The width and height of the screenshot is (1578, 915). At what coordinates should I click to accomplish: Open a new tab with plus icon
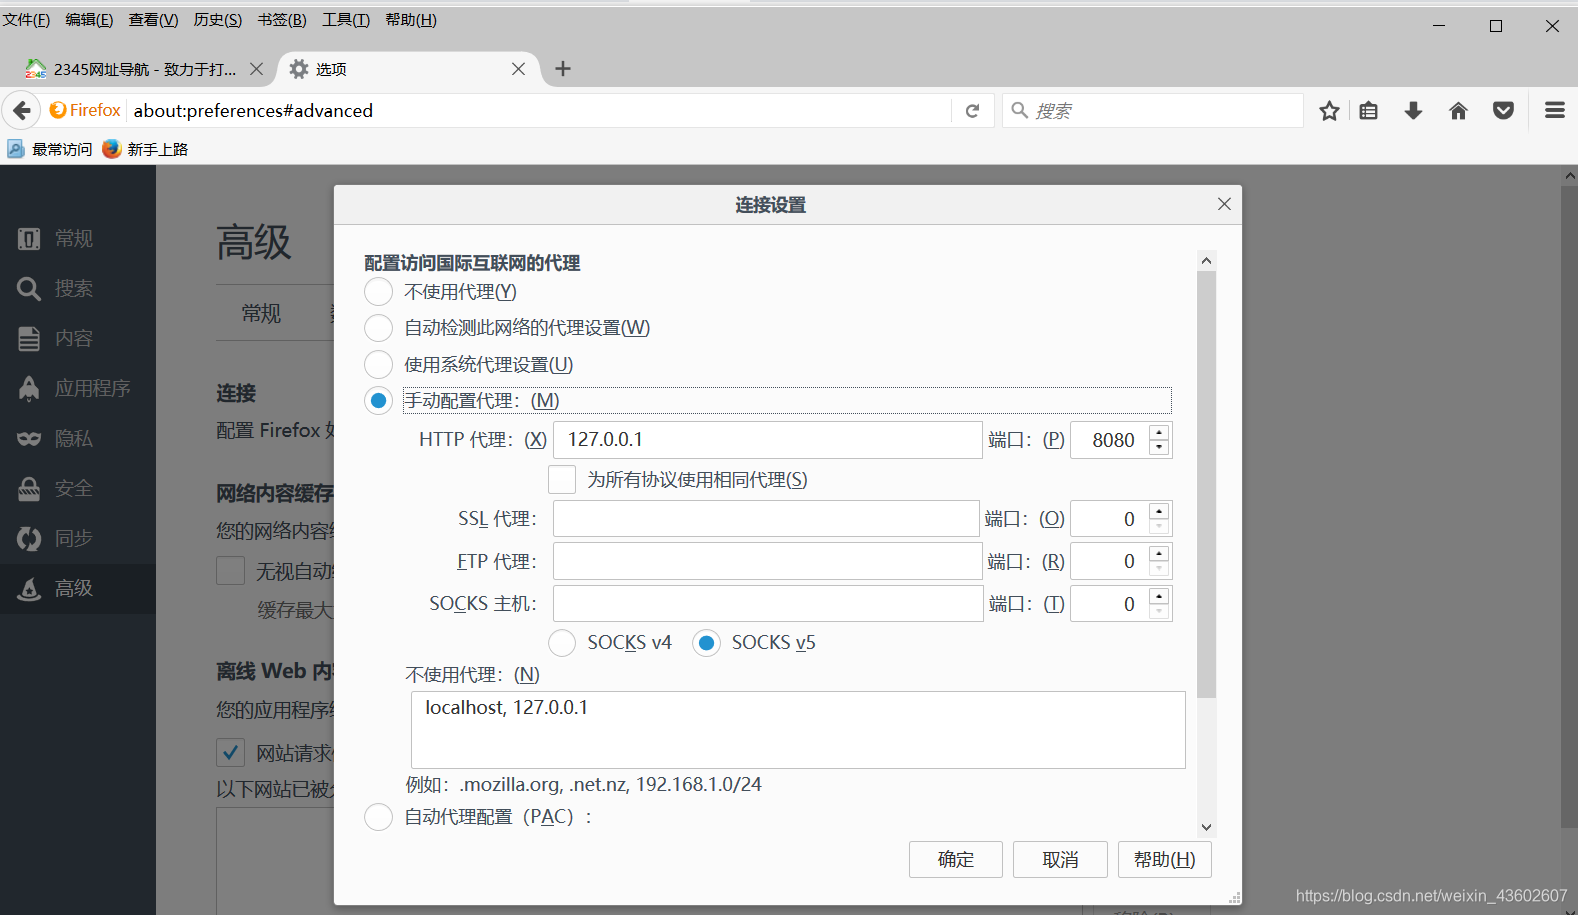point(563,68)
